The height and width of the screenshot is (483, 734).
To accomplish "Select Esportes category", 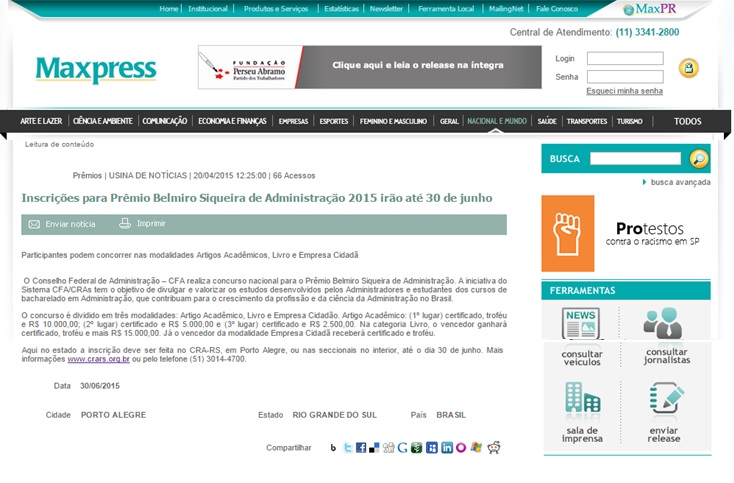I will (x=334, y=121).
